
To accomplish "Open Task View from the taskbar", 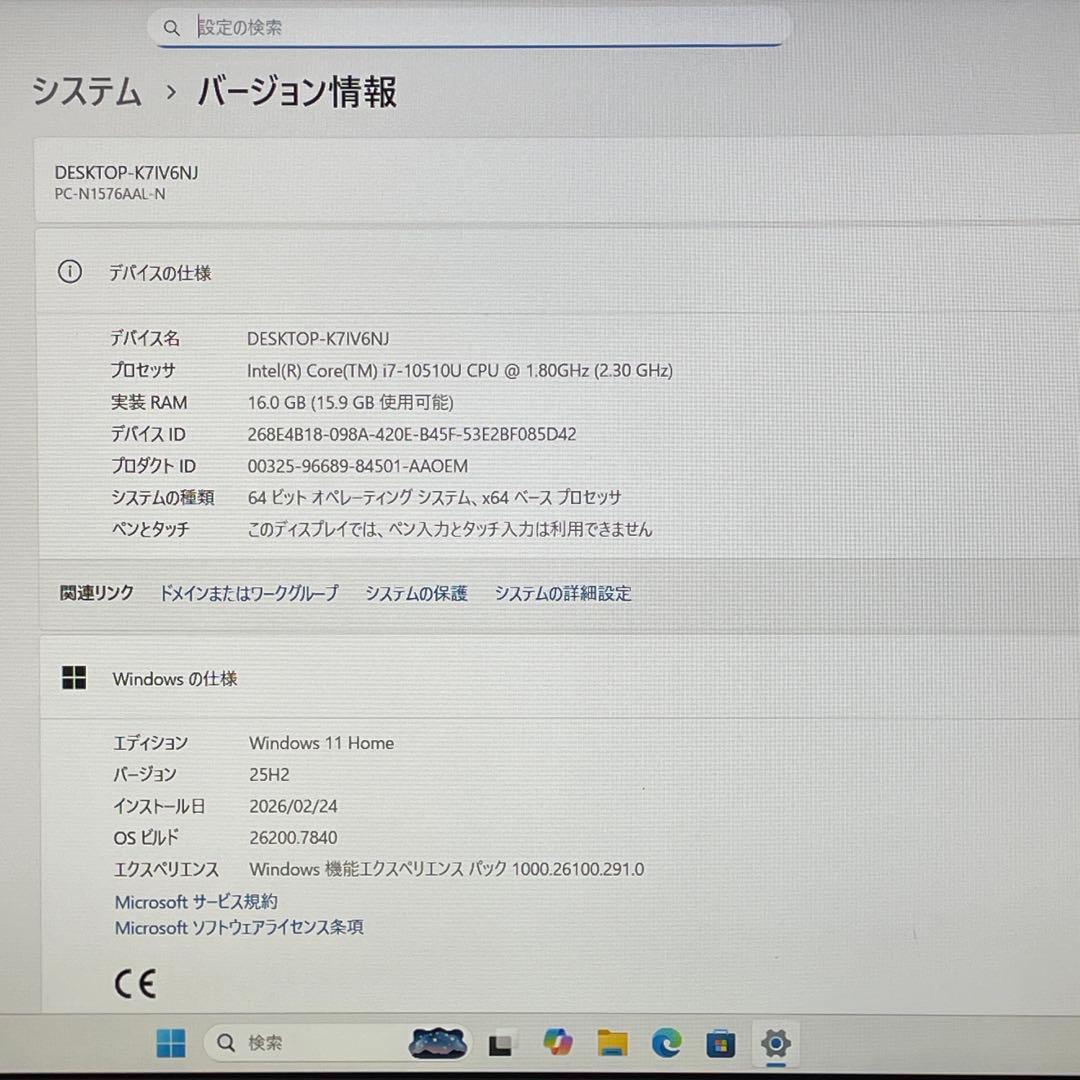I will click(x=500, y=1044).
